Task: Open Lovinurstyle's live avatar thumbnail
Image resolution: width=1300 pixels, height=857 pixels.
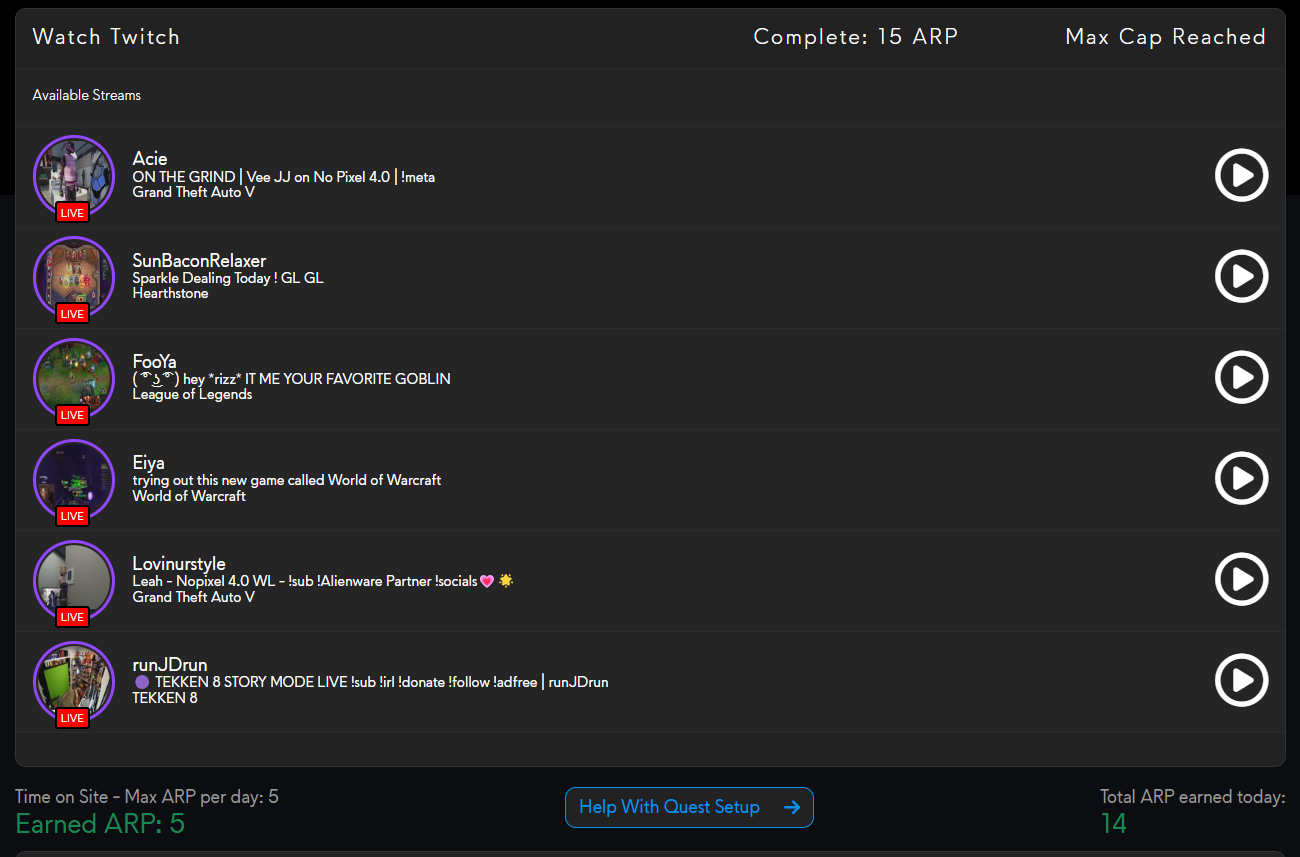Action: [74, 580]
